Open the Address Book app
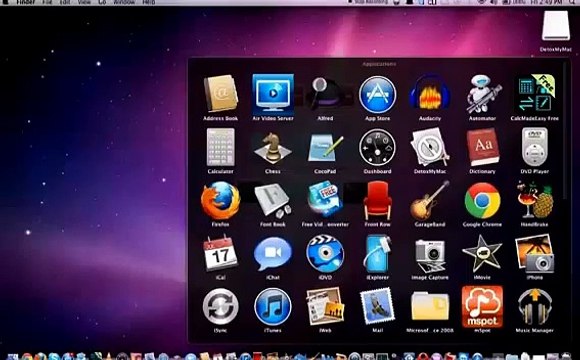This screenshot has height=360, width=580. 220,94
